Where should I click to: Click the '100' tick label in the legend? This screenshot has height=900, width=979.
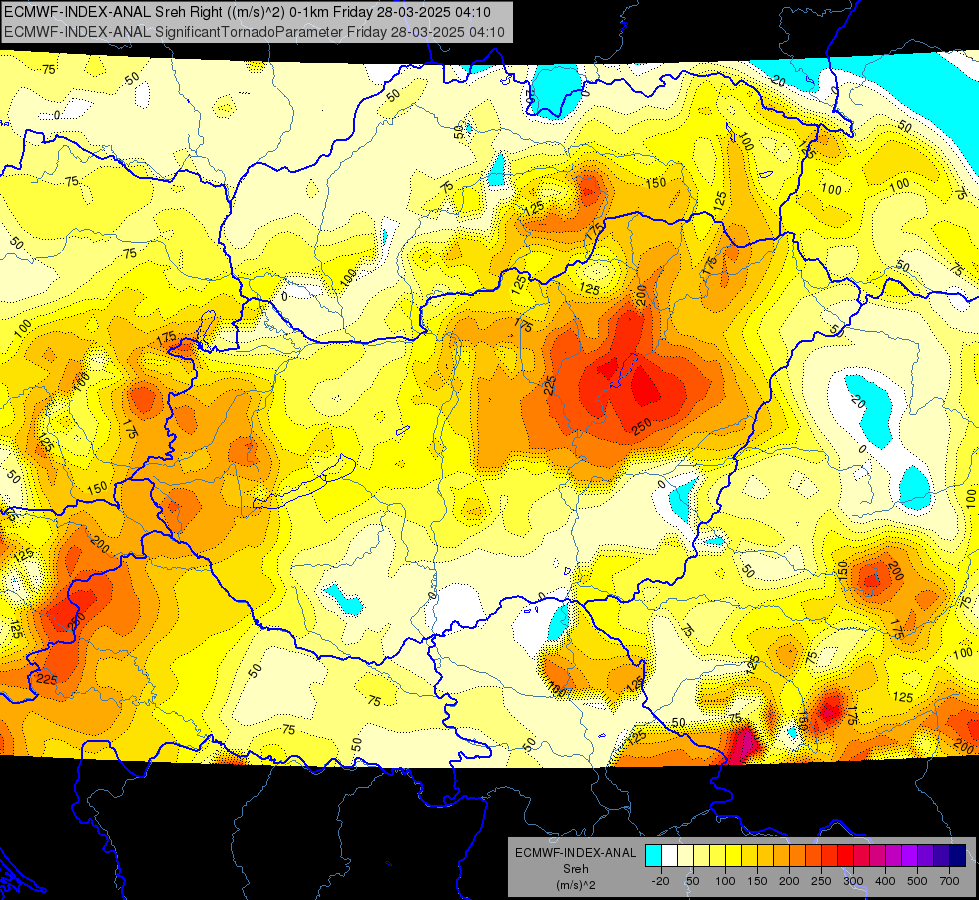coord(726,881)
